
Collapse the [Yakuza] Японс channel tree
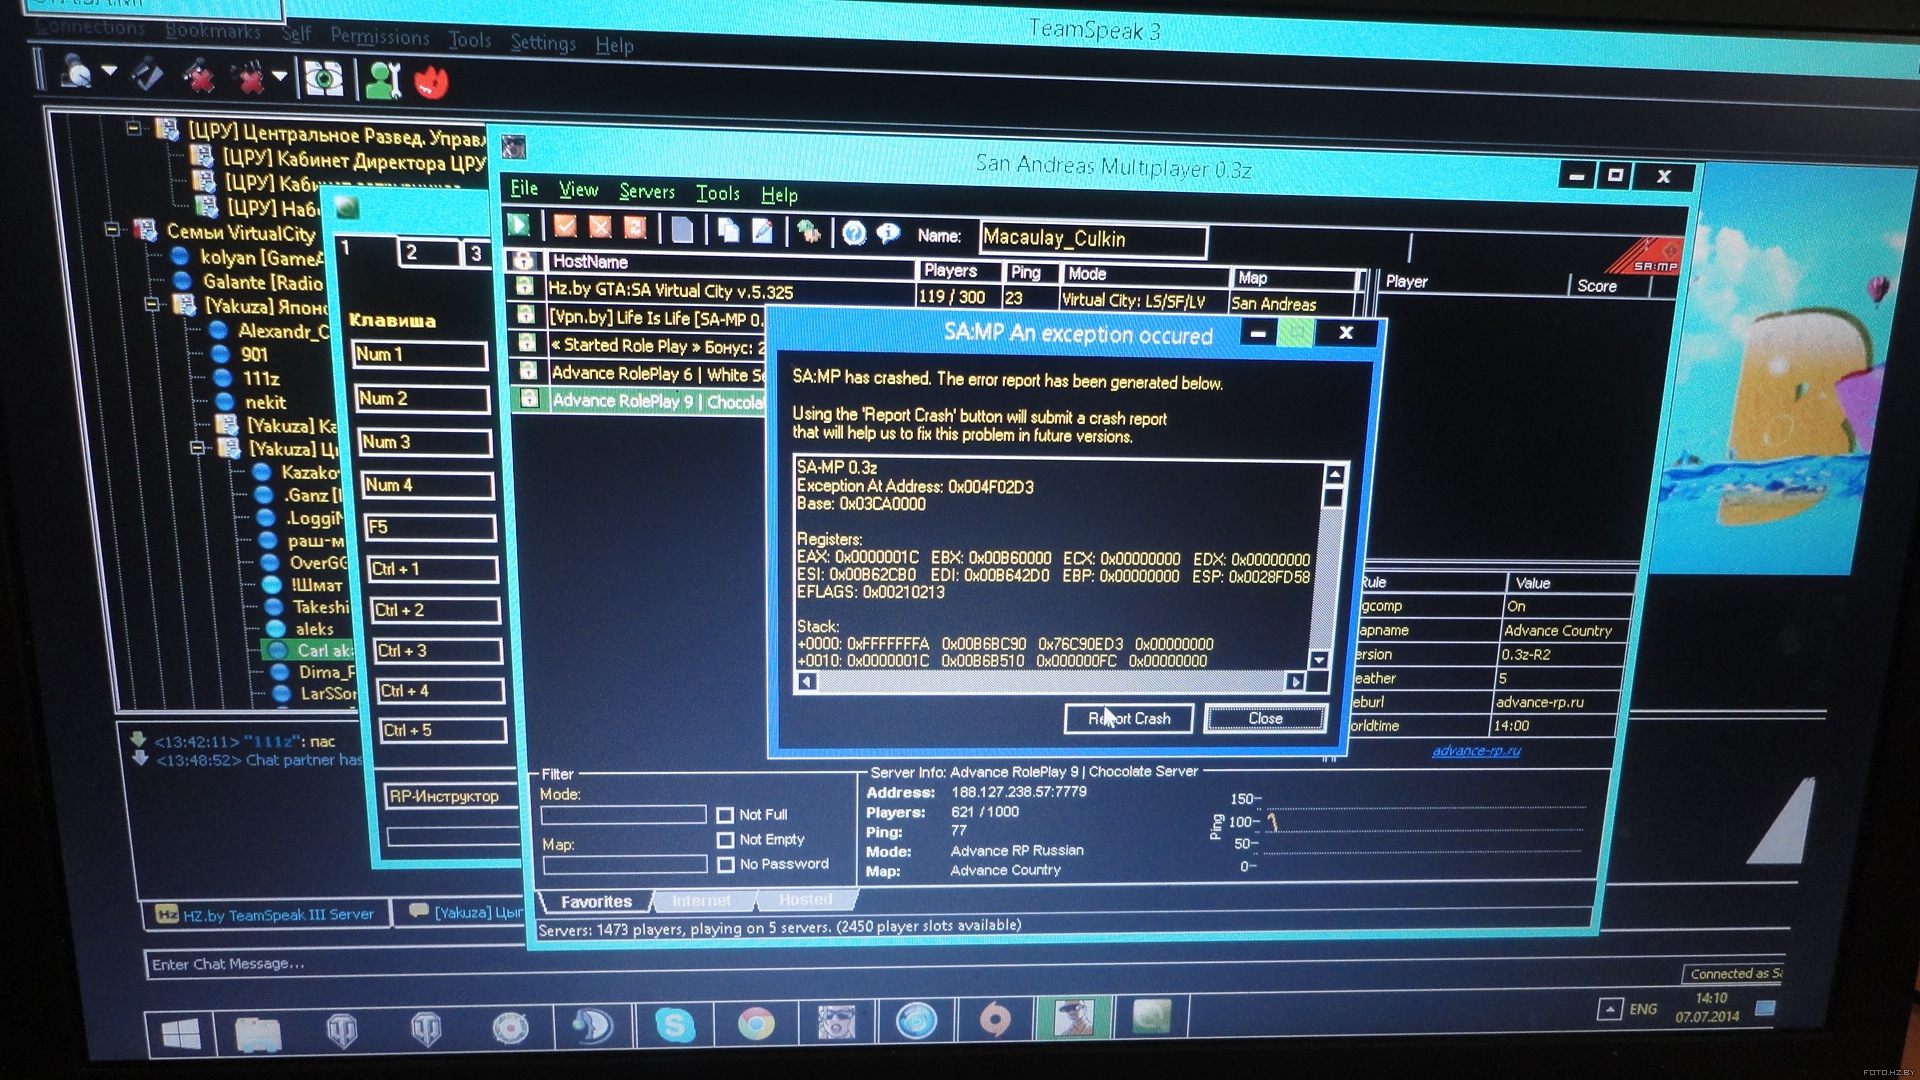click(152, 304)
